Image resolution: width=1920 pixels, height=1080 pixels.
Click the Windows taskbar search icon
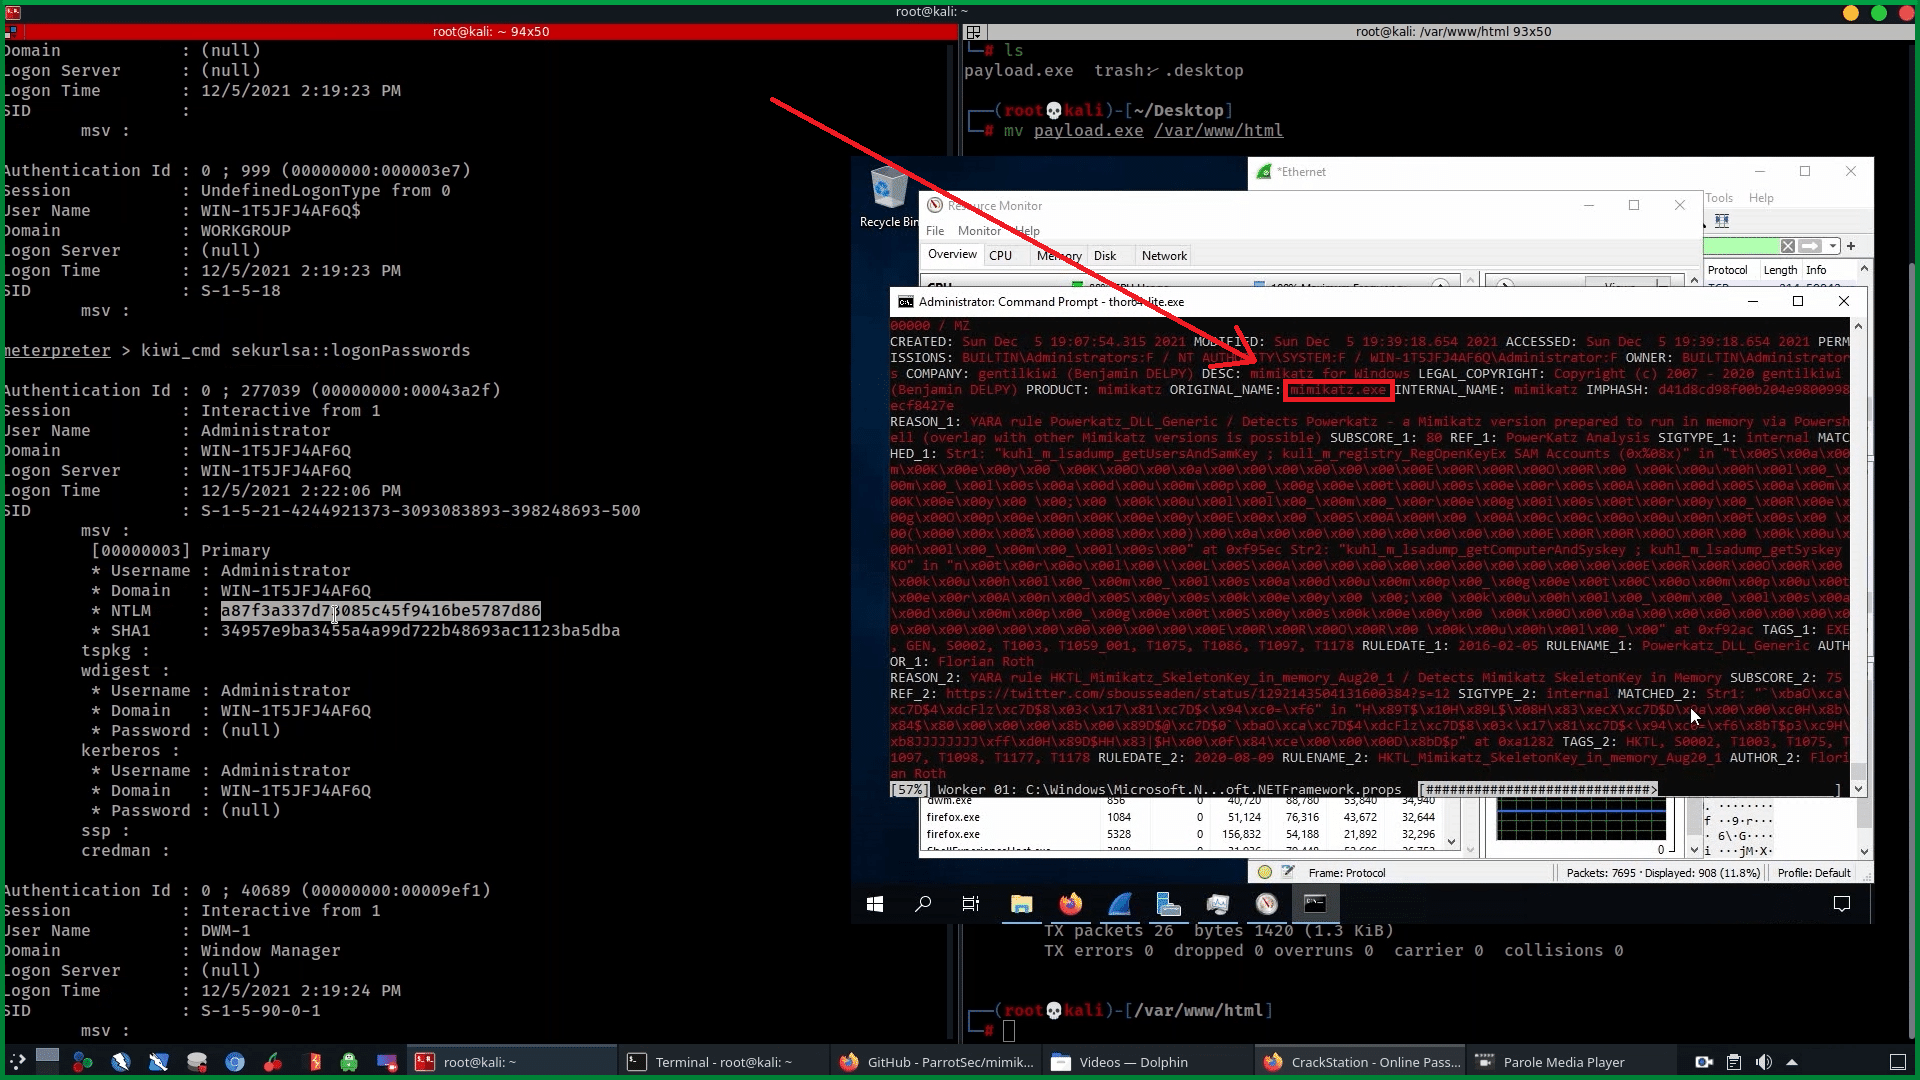(x=923, y=904)
